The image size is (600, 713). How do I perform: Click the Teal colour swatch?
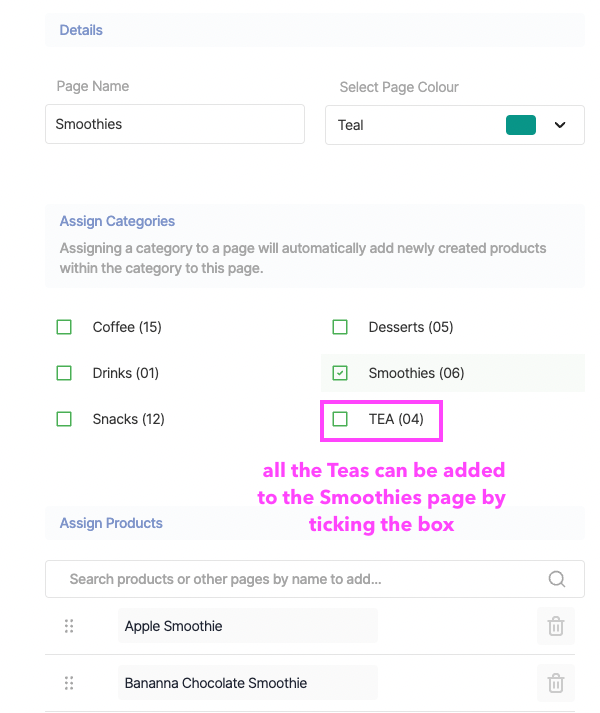pyautogui.click(x=521, y=125)
